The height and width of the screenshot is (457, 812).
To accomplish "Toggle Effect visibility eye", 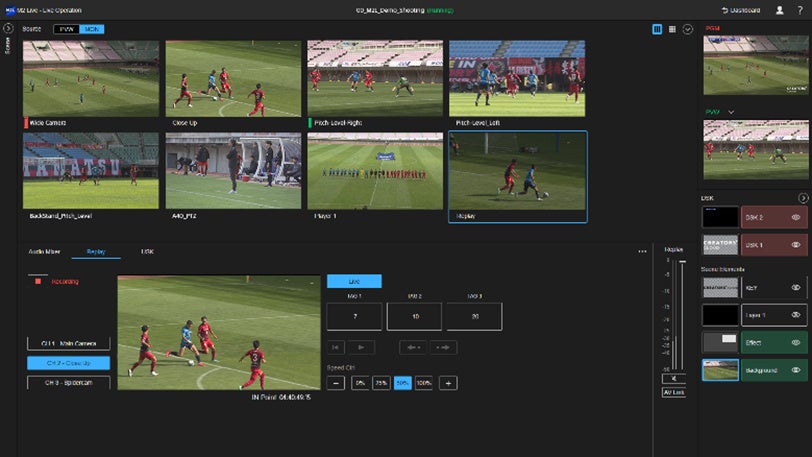I will click(796, 342).
